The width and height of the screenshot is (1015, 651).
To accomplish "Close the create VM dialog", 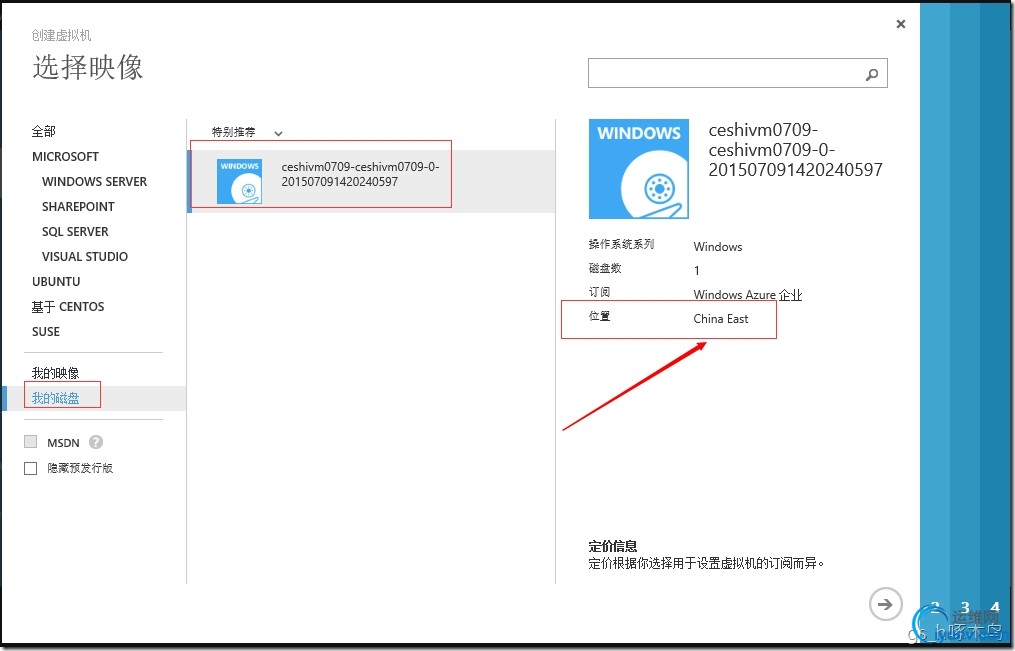I will tap(900, 24).
